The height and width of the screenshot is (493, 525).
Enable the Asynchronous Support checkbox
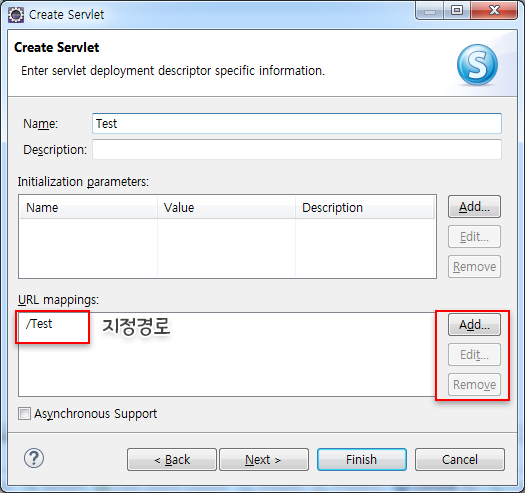24,414
